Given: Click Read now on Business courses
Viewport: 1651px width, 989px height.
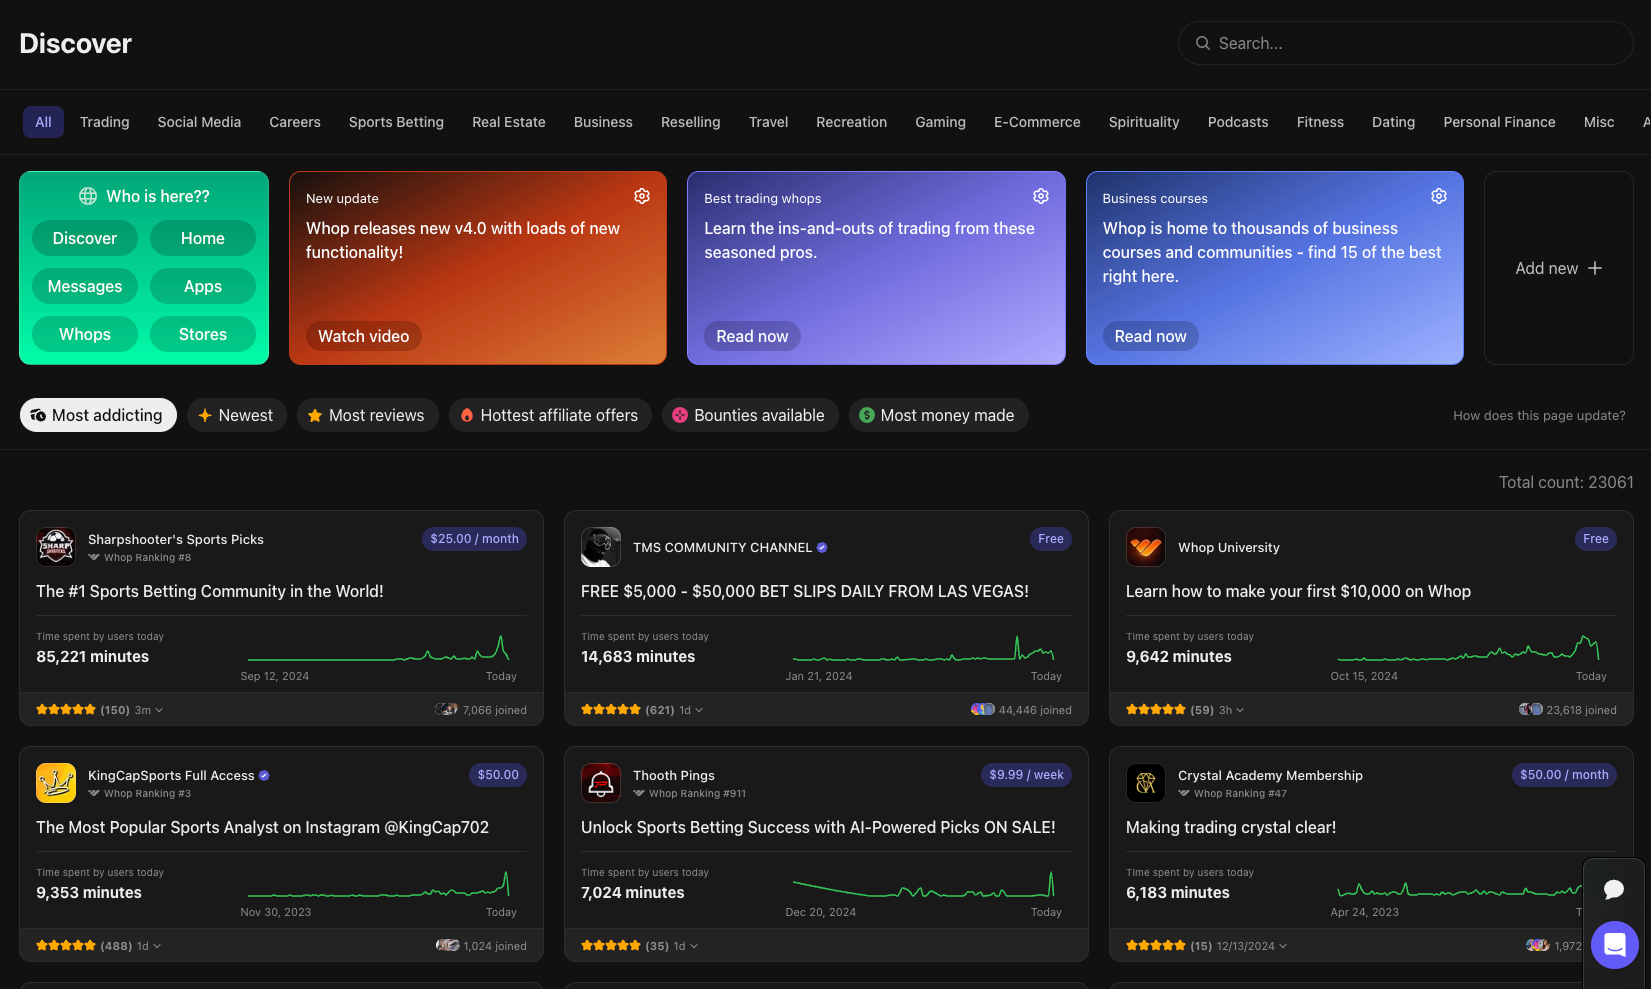Looking at the screenshot, I should tap(1150, 336).
